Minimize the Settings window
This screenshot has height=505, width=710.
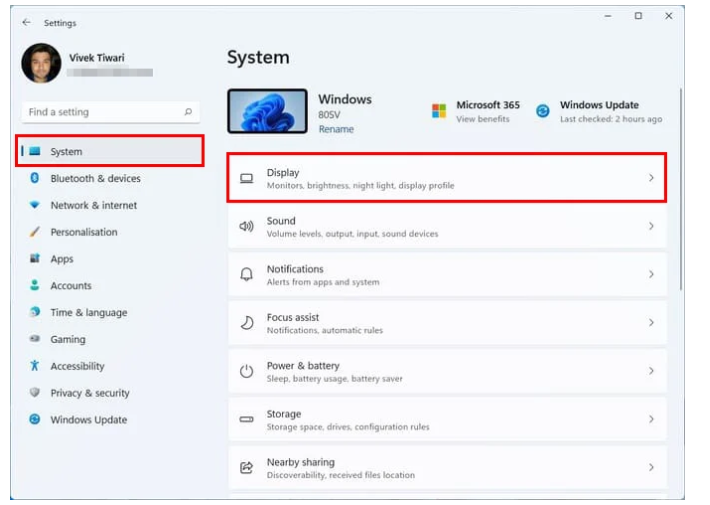pyautogui.click(x=608, y=16)
